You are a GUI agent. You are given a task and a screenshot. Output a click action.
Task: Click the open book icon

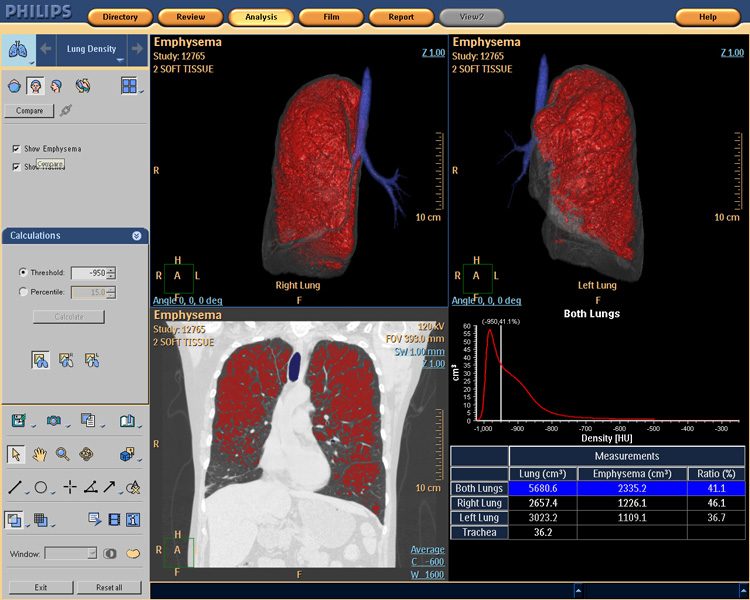coord(127,421)
